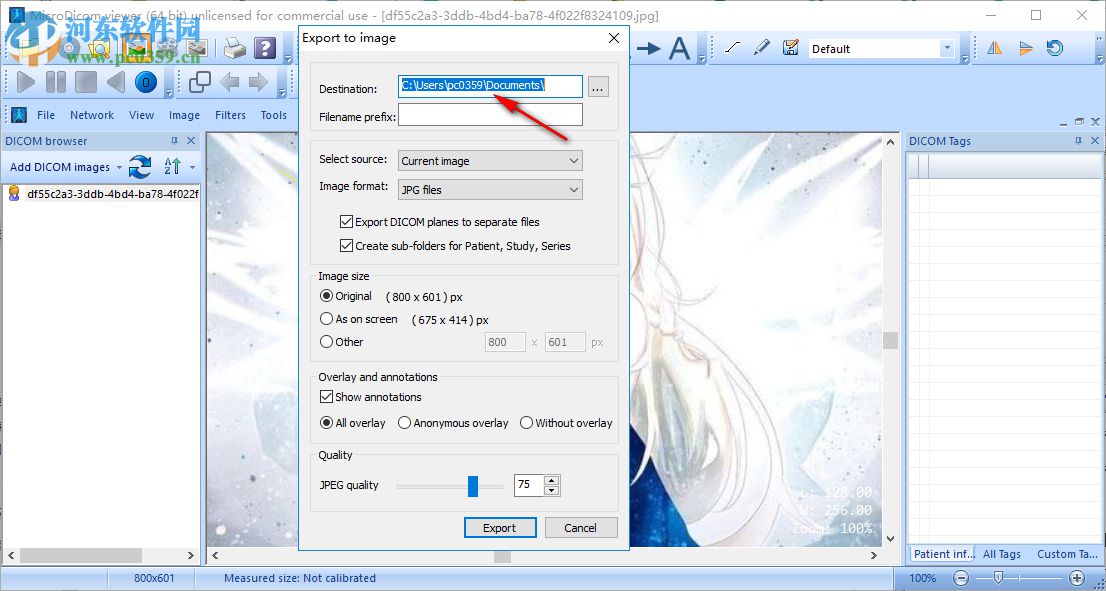The width and height of the screenshot is (1106, 591).
Task: Decrease JPEG quality with the down spinner
Action: [x=552, y=490]
